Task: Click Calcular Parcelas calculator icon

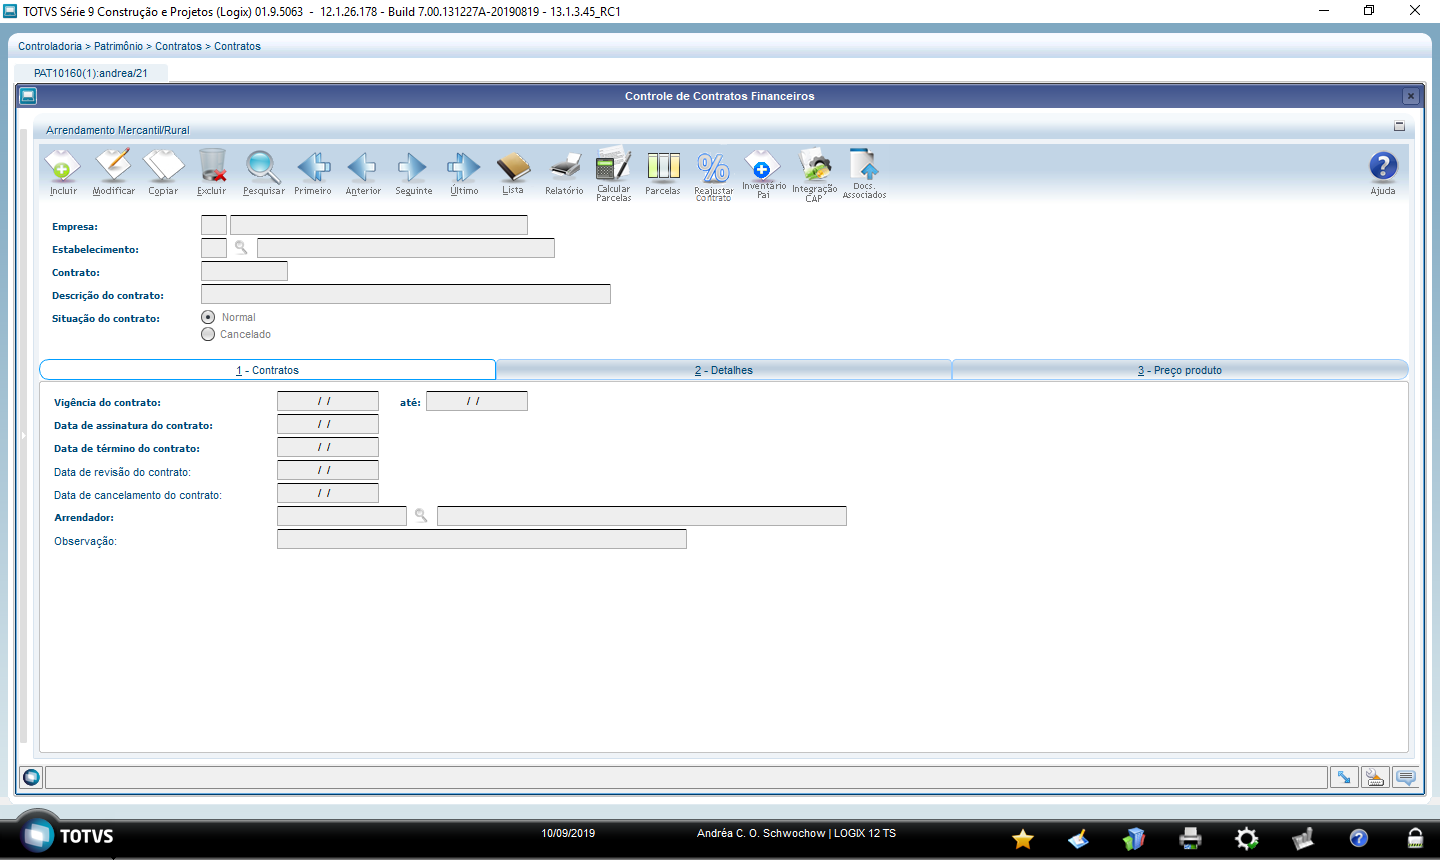Action: (613, 174)
